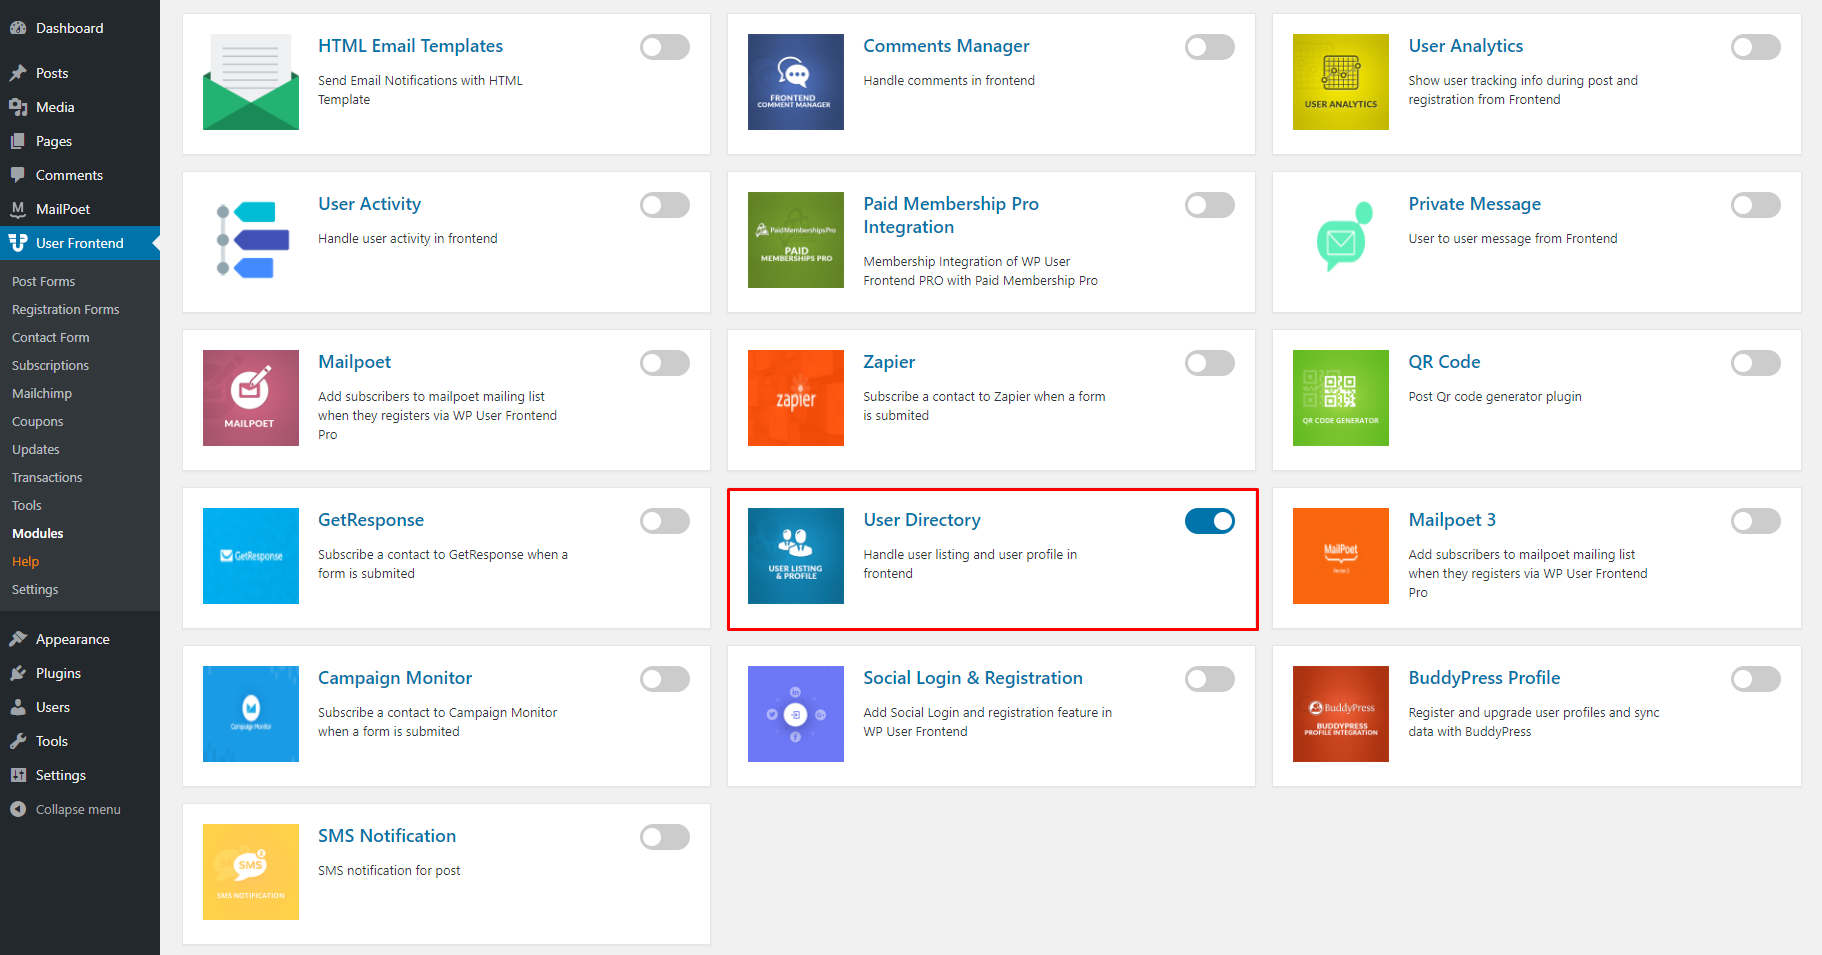
Task: Click the Frontend Comment Manager module icon
Action: 796,82
